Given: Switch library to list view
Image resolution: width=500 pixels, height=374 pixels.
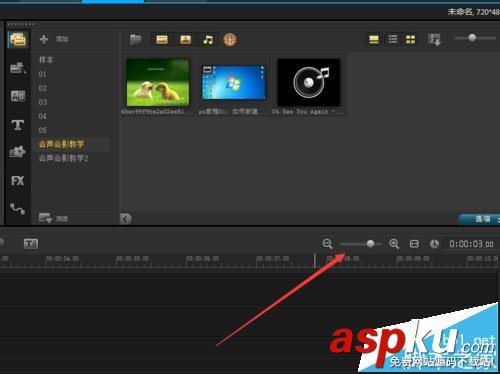Looking at the screenshot, I should click(x=393, y=39).
